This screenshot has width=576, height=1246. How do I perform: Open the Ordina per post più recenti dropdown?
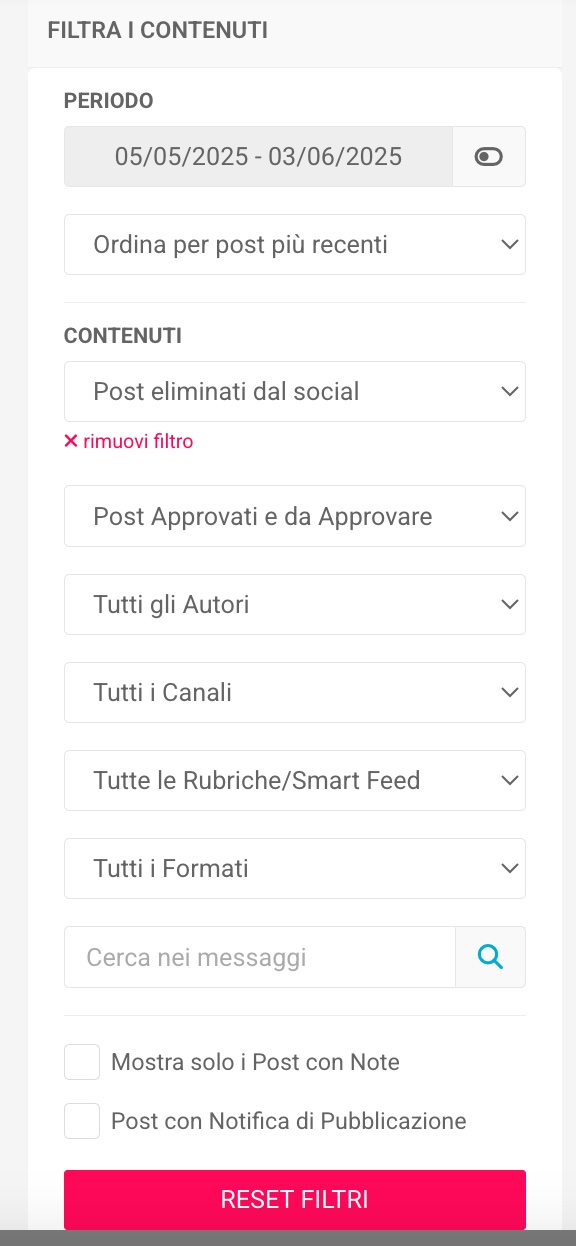point(295,244)
